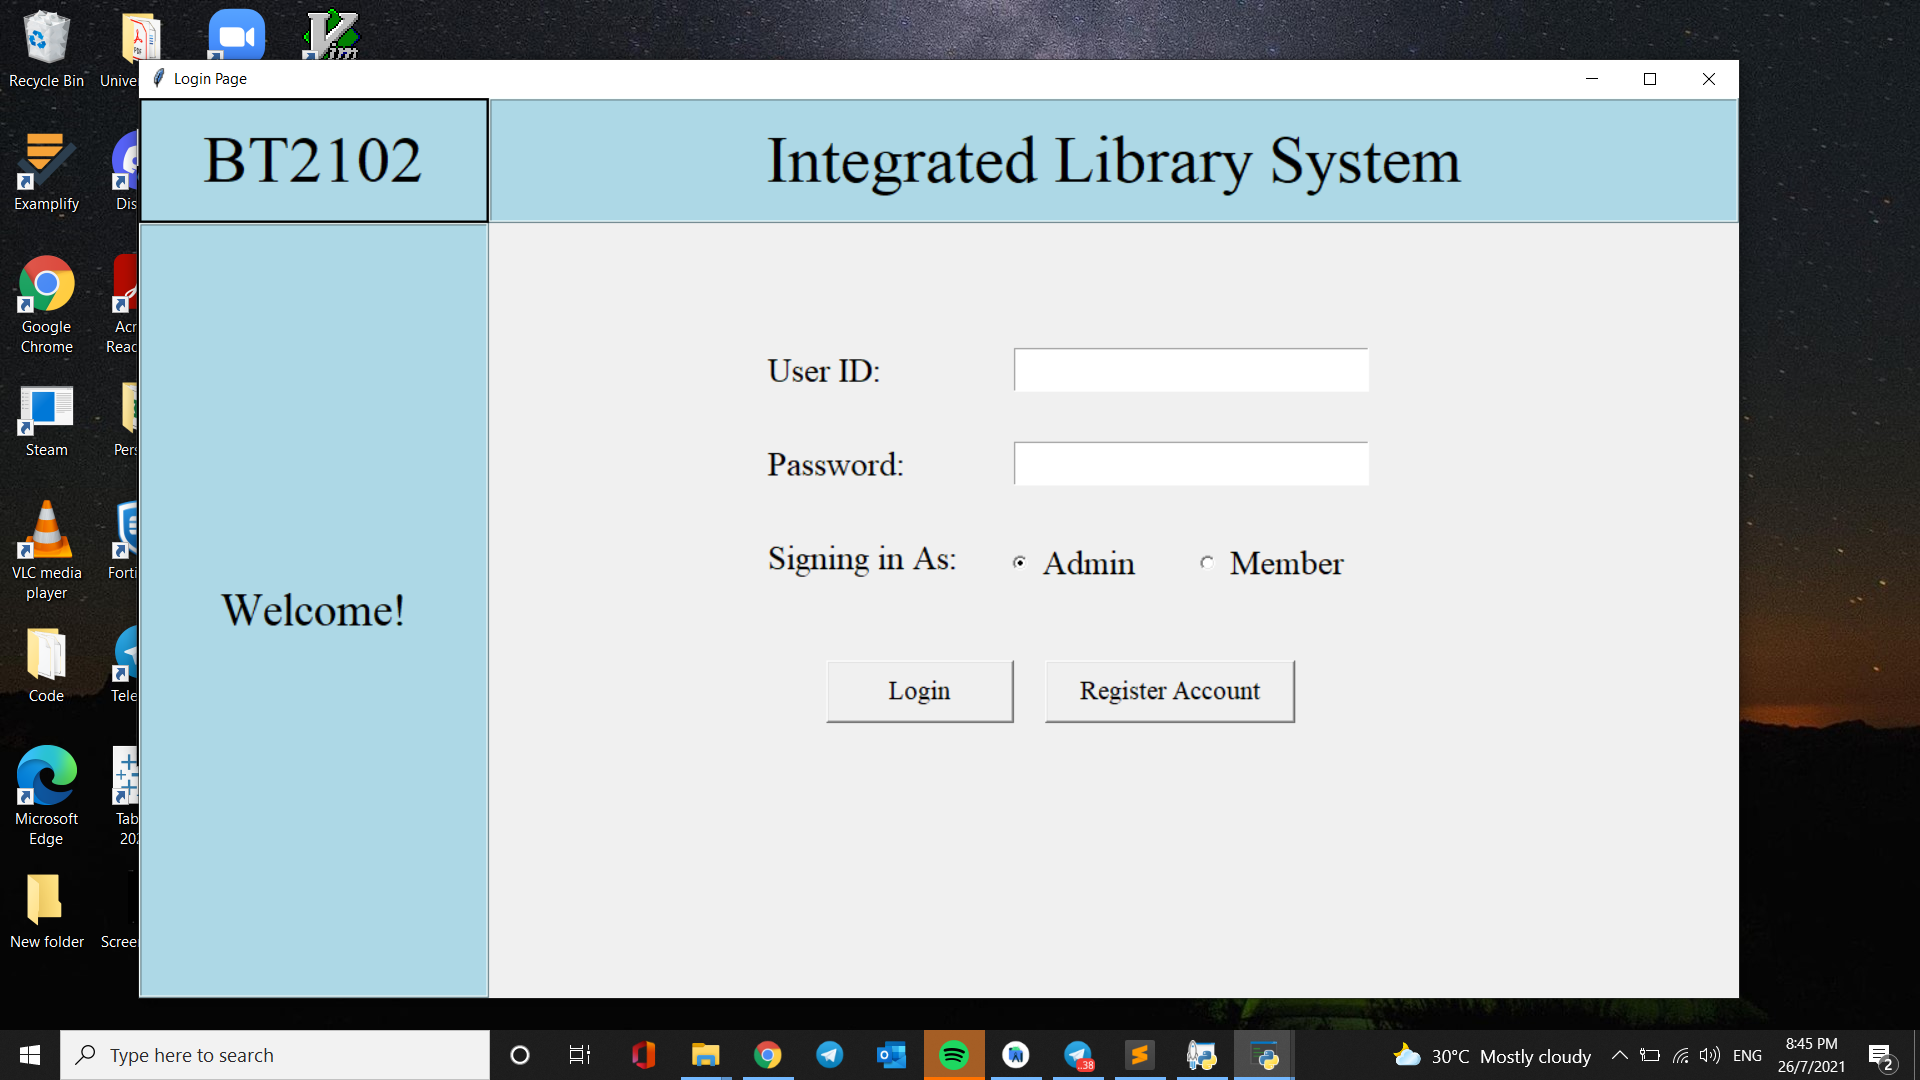Click the Register Account button
Image resolution: width=1920 pixels, height=1080 pixels.
point(1169,690)
